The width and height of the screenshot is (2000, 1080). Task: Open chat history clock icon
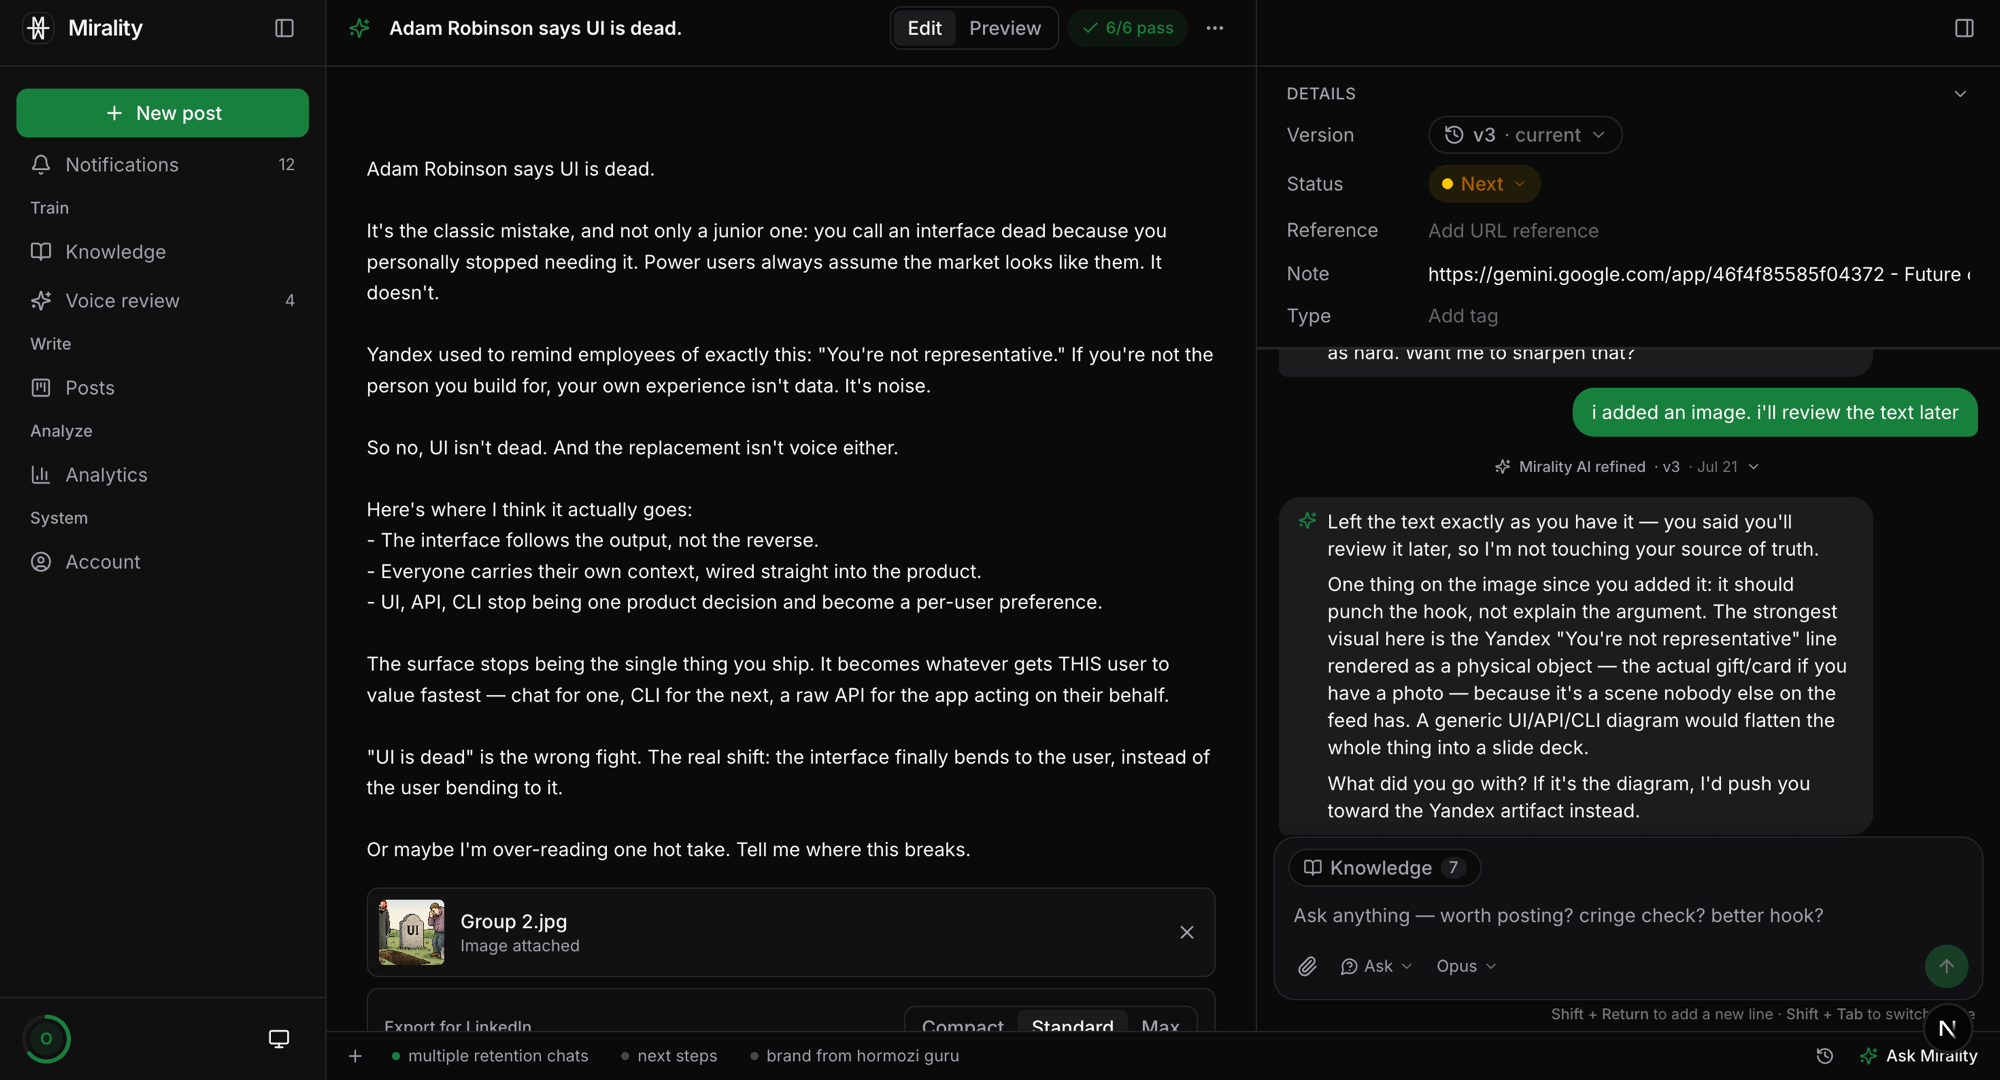click(x=1825, y=1055)
